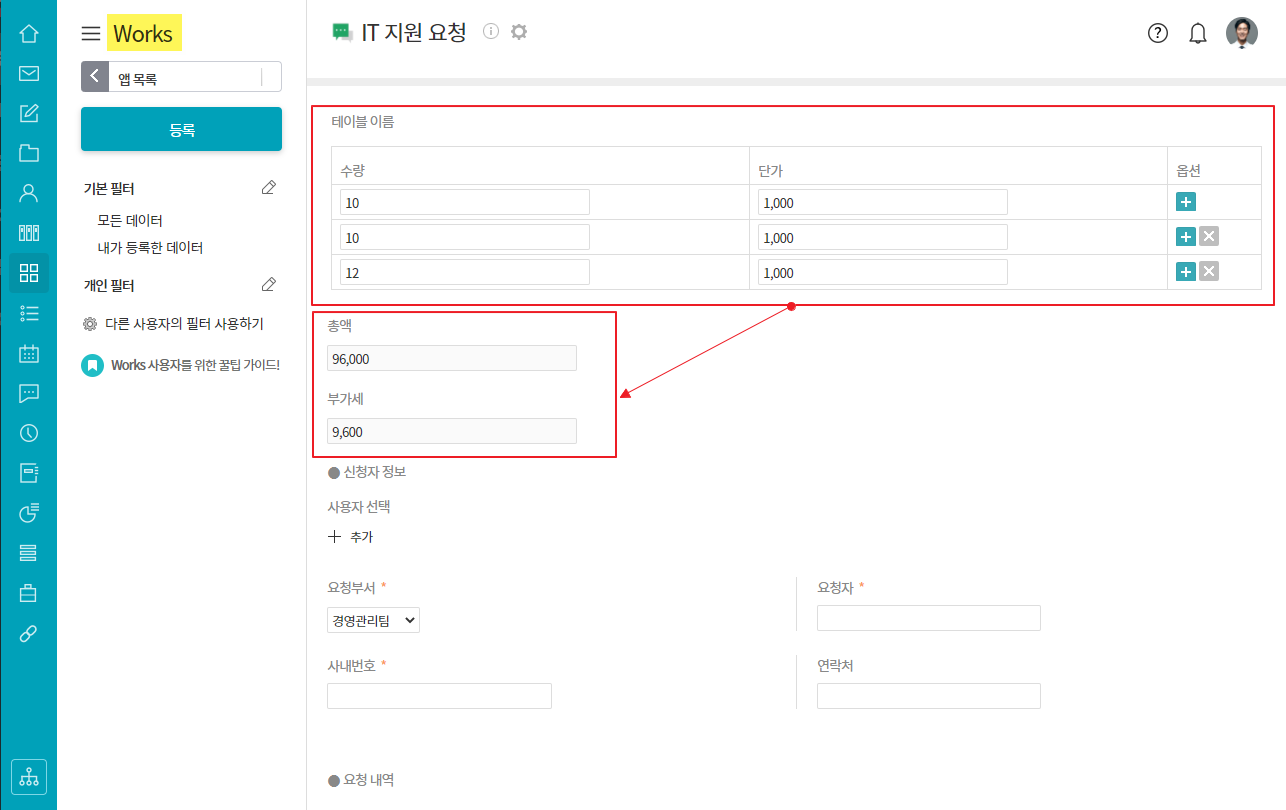Open the calendar icon in sidebar
This screenshot has height=810, width=1286.
point(29,353)
